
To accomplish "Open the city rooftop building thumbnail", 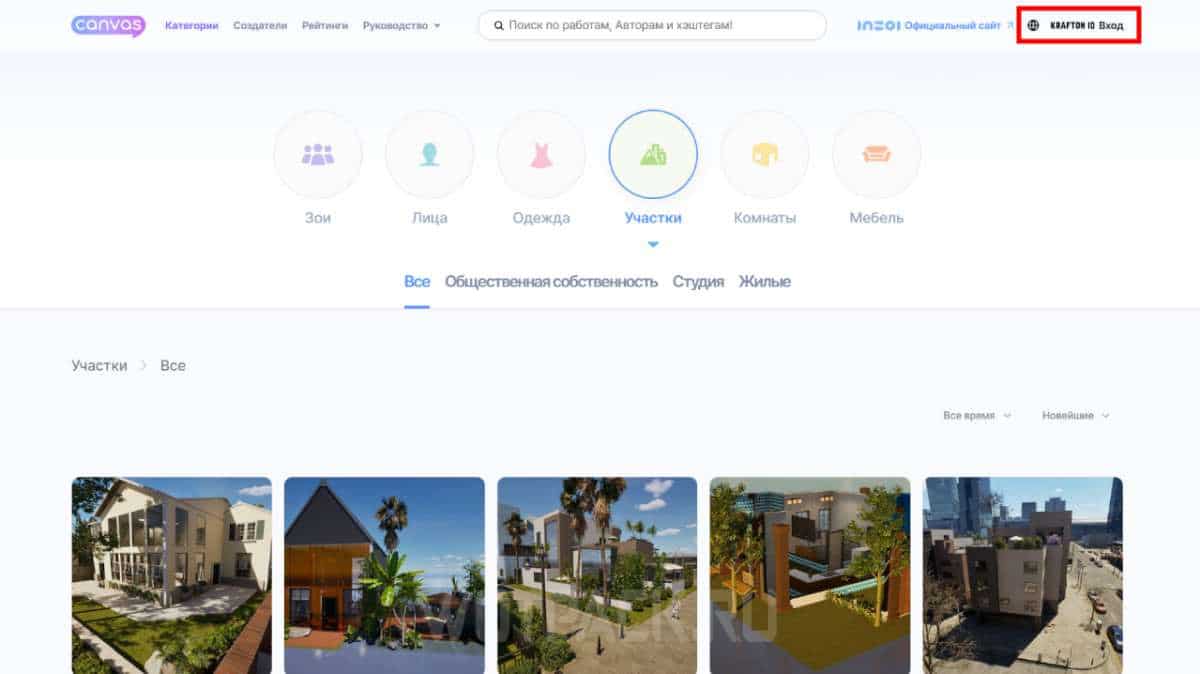I will [1023, 575].
